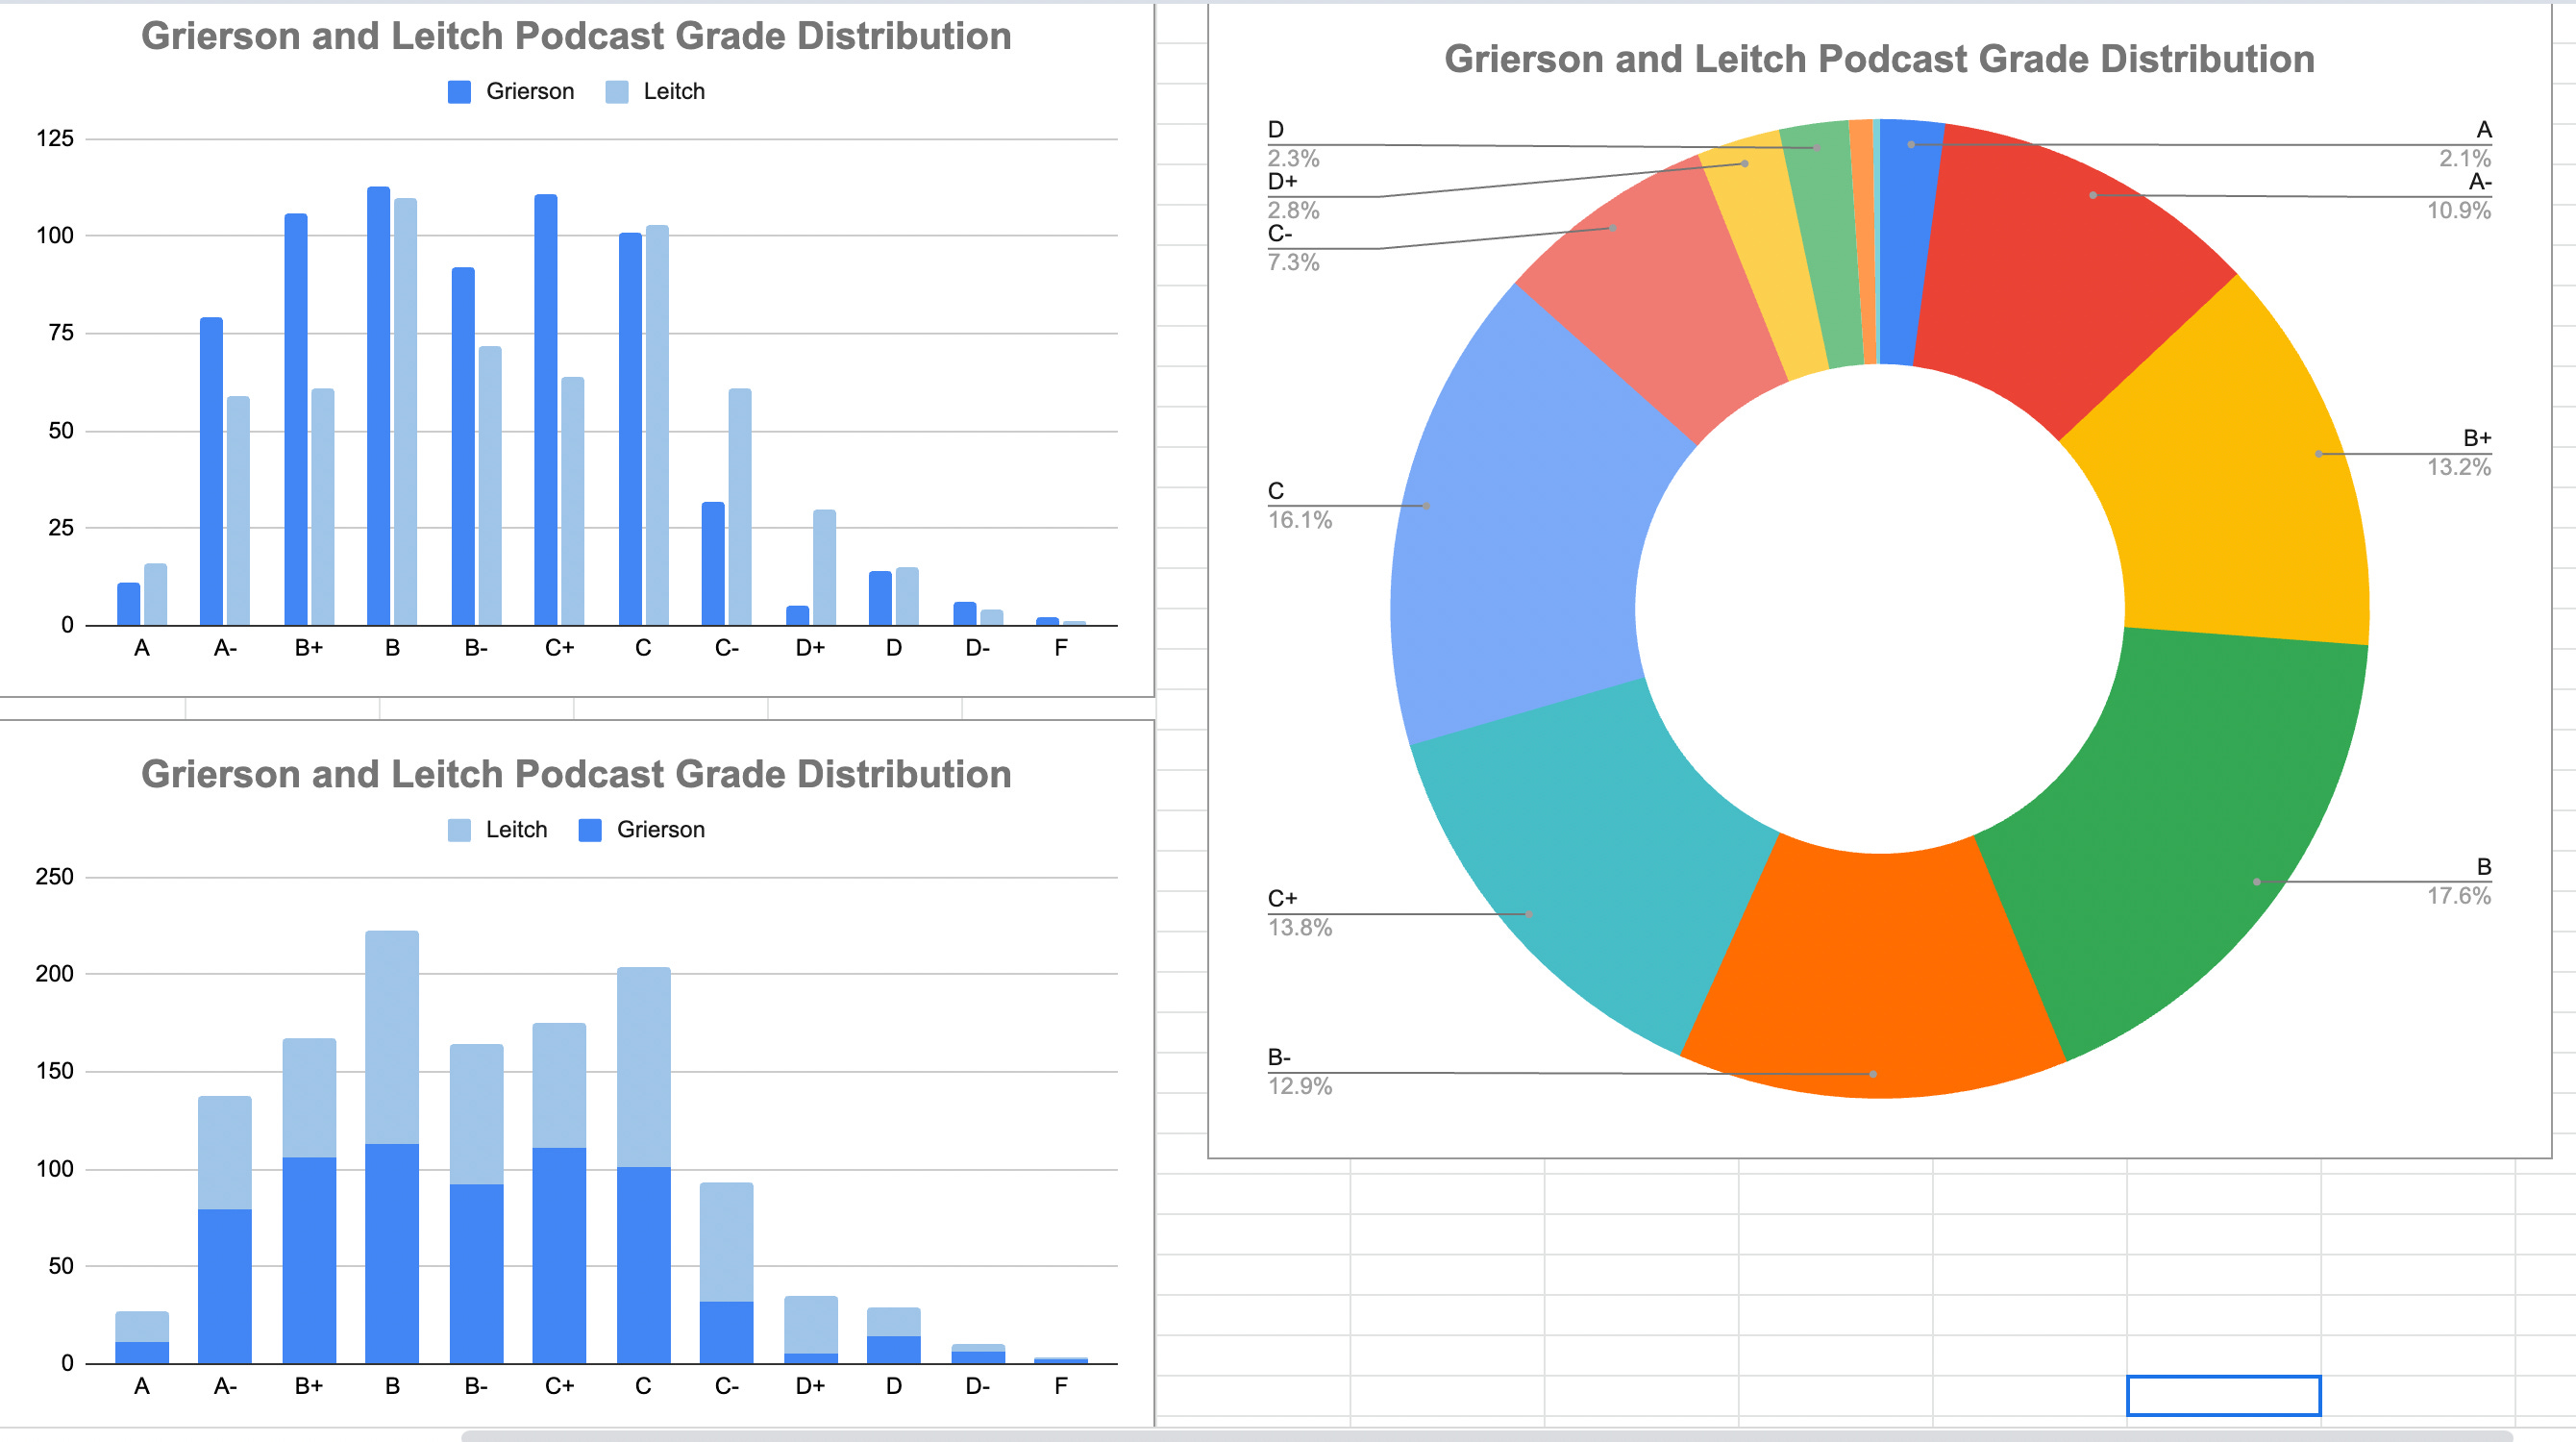Click the stacked C- column in bottom chart
The image size is (2576, 1442).
point(726,1273)
